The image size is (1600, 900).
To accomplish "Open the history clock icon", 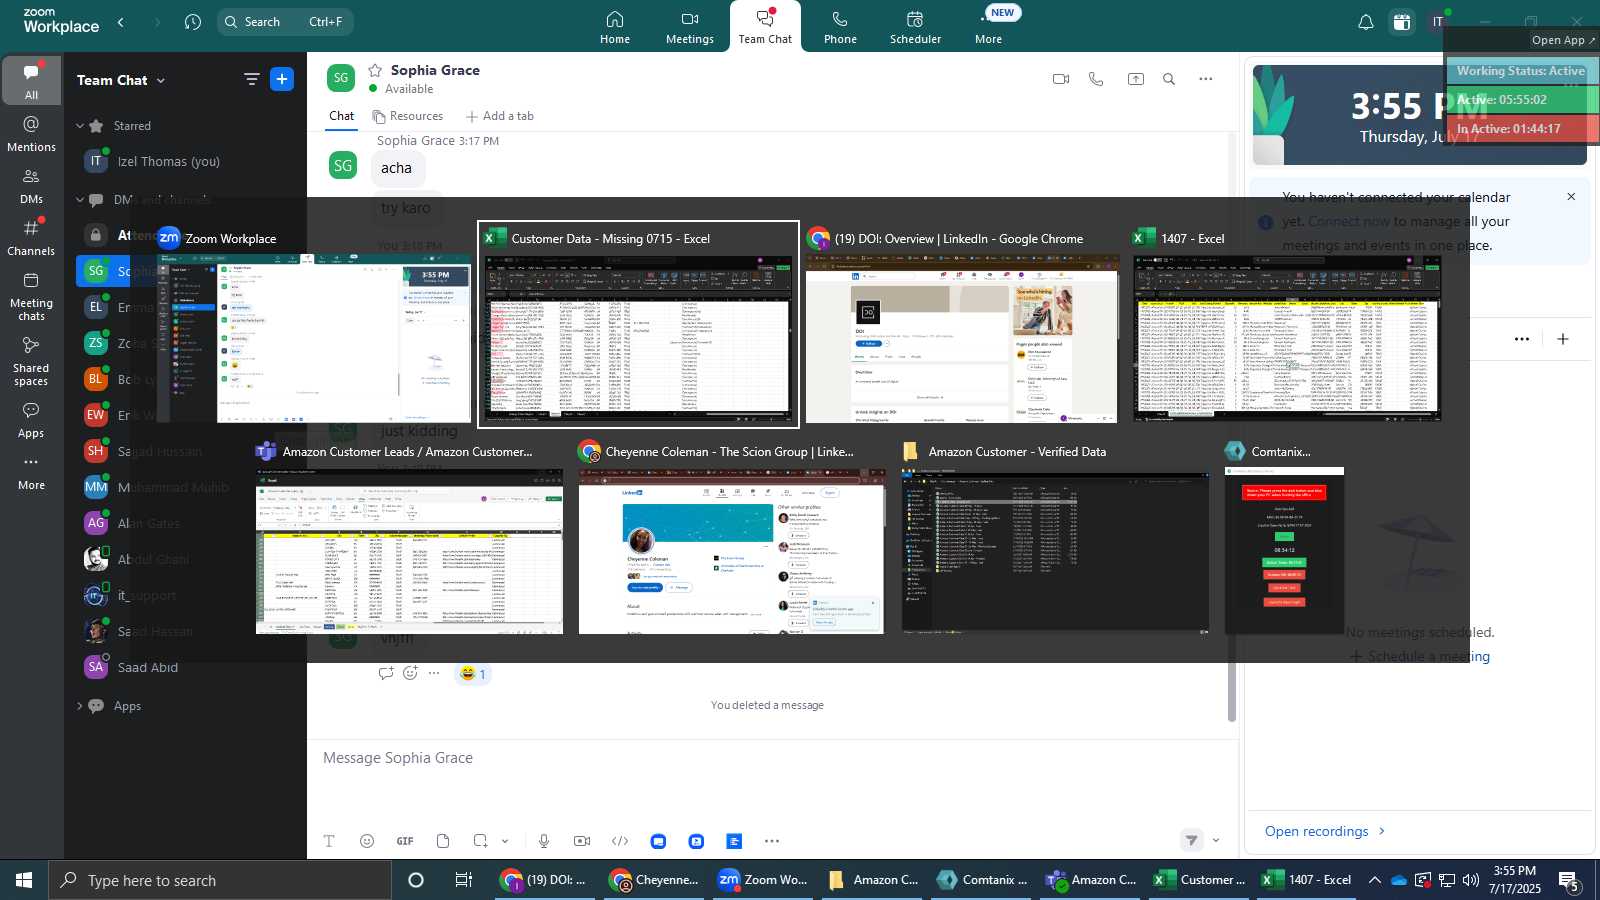I will [193, 21].
